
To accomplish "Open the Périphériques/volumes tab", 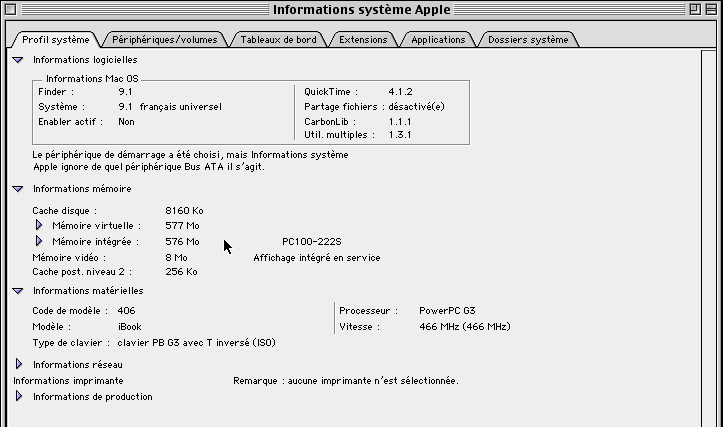I will [165, 40].
